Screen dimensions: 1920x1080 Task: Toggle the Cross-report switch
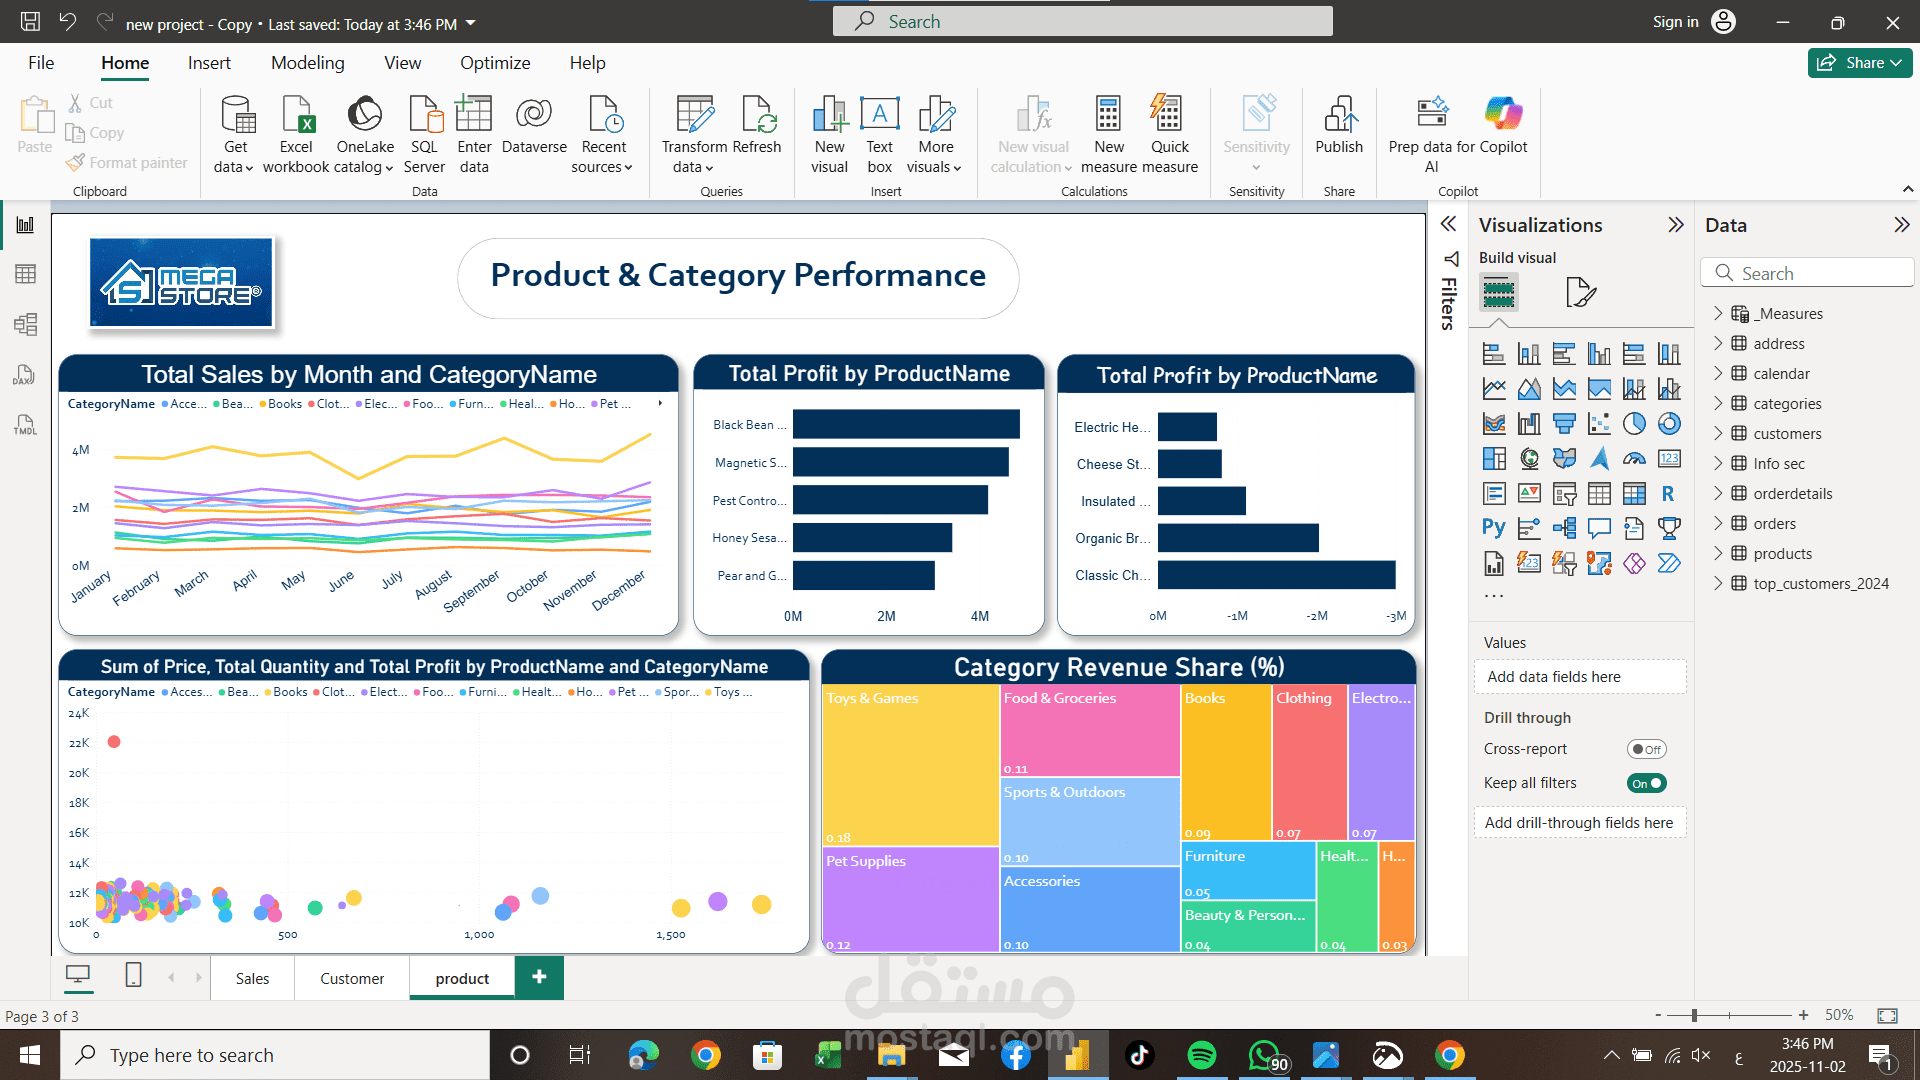pos(1646,749)
